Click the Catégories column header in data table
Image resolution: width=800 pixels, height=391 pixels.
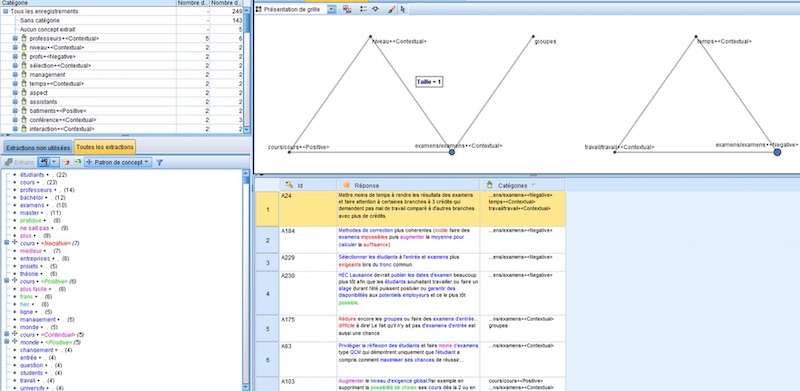pos(522,185)
